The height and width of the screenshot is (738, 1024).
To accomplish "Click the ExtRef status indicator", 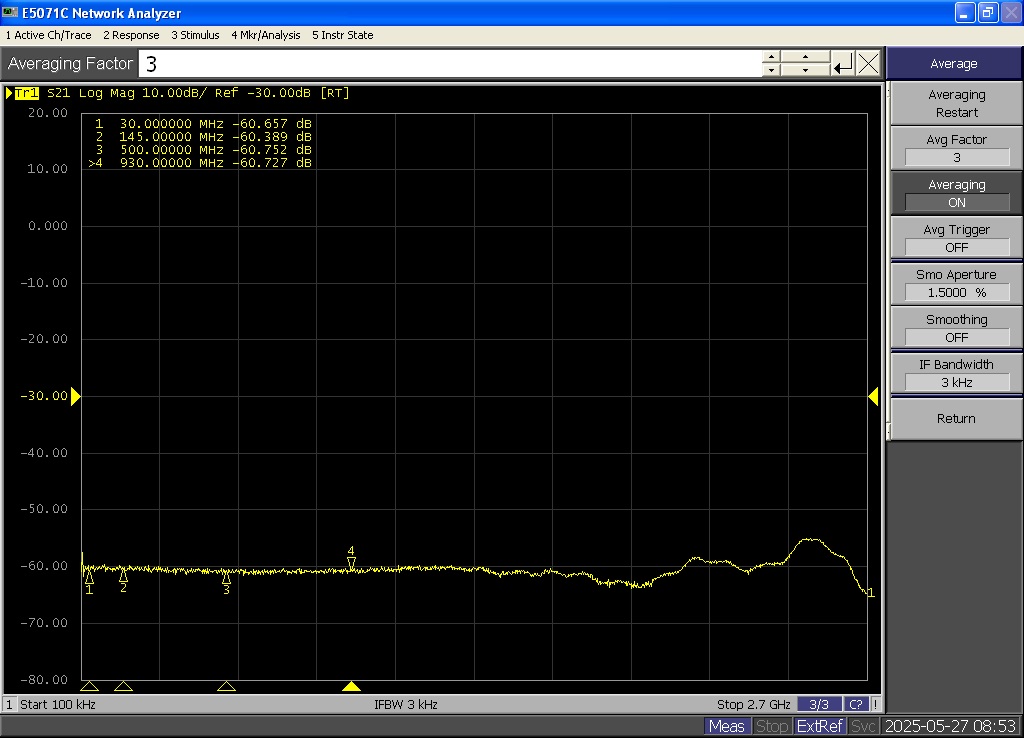I will [x=820, y=726].
